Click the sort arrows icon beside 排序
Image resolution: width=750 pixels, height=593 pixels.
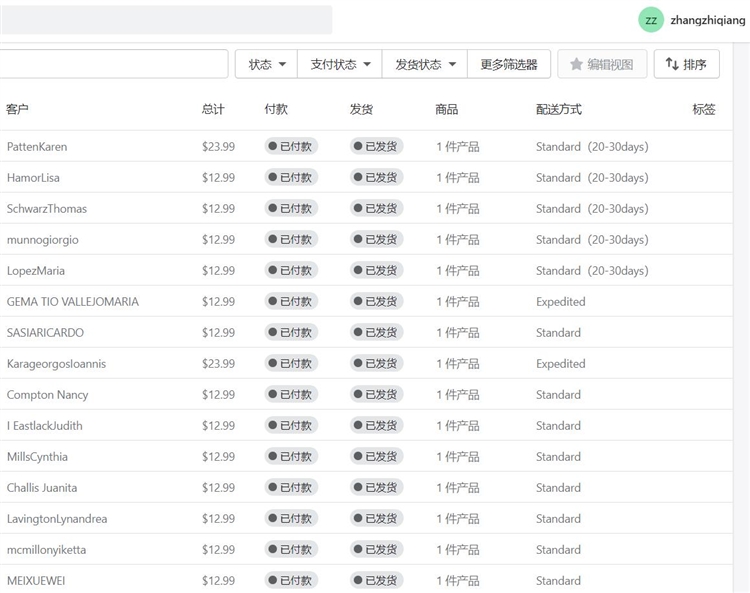tap(672, 64)
